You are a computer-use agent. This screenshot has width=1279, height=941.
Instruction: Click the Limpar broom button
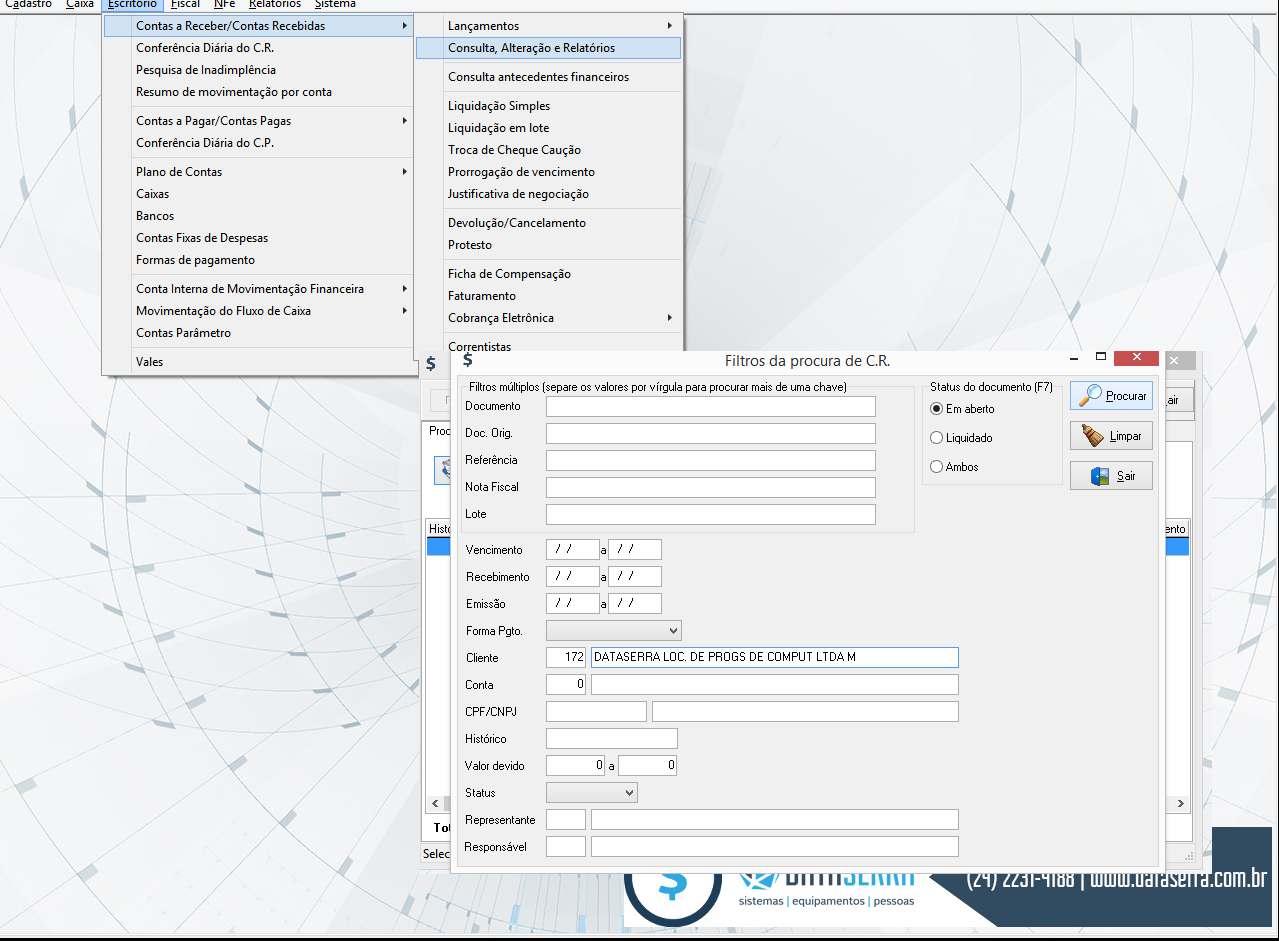1111,436
